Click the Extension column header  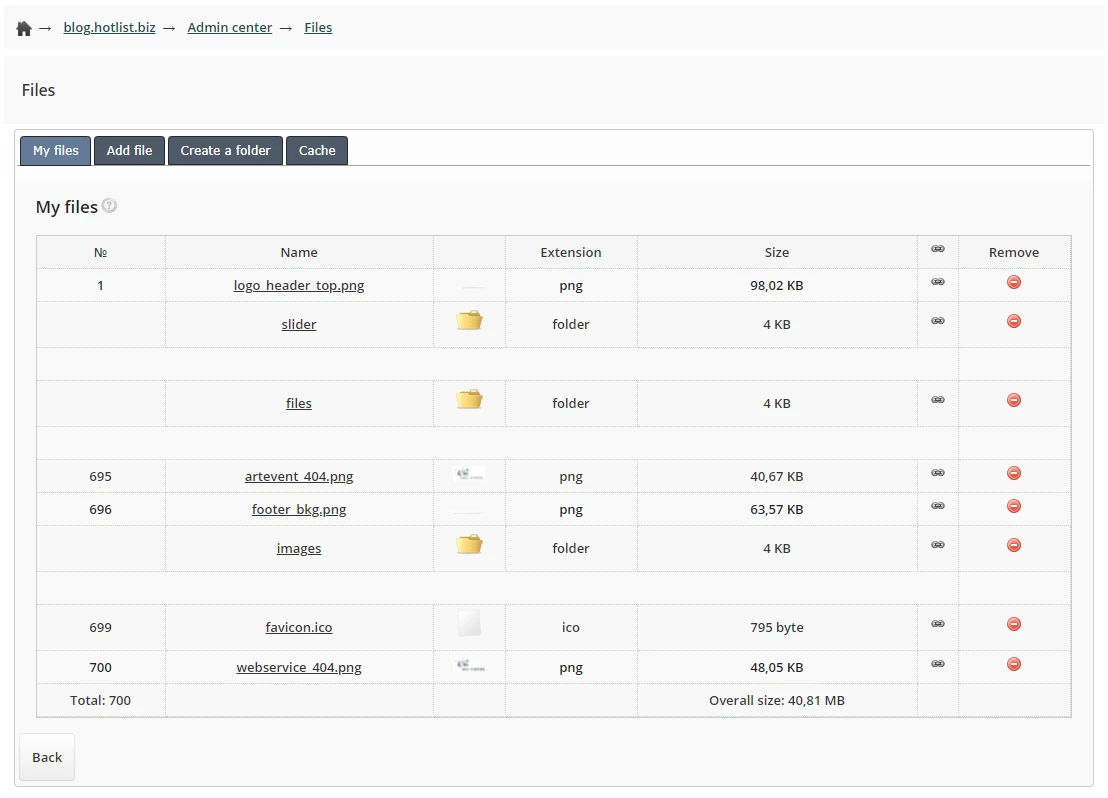[x=571, y=252]
